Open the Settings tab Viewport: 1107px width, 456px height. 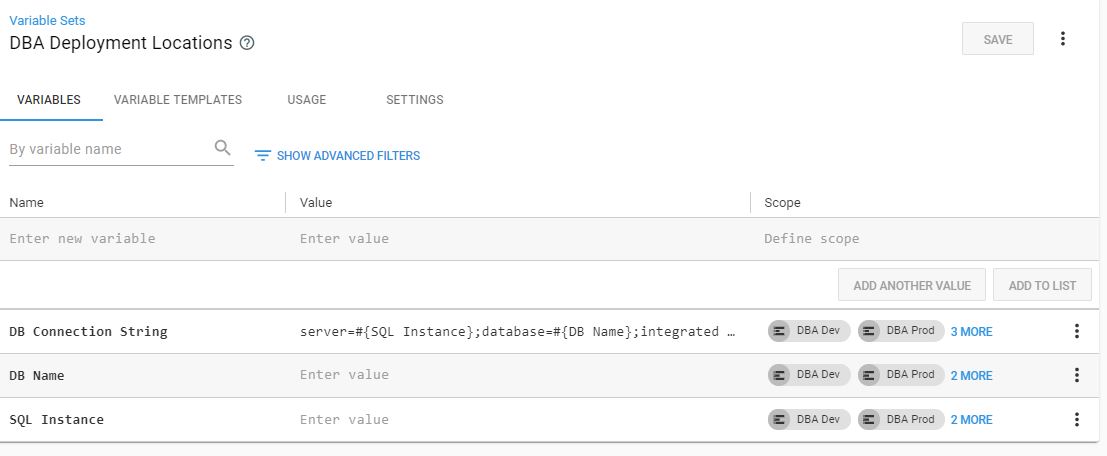point(414,100)
